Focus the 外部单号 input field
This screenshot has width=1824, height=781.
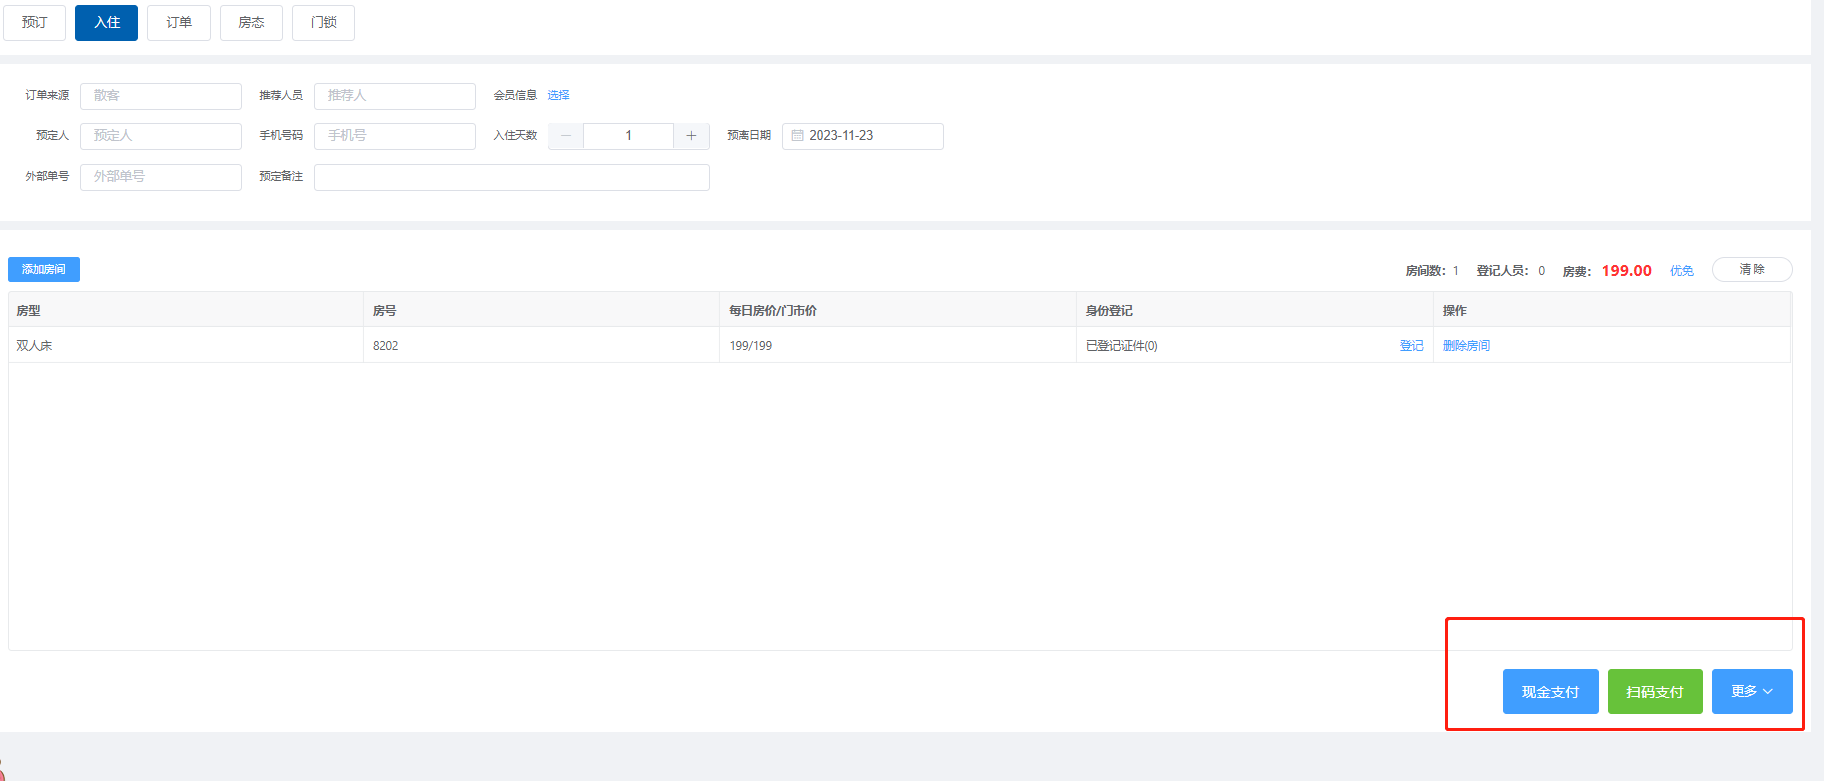[x=161, y=177]
